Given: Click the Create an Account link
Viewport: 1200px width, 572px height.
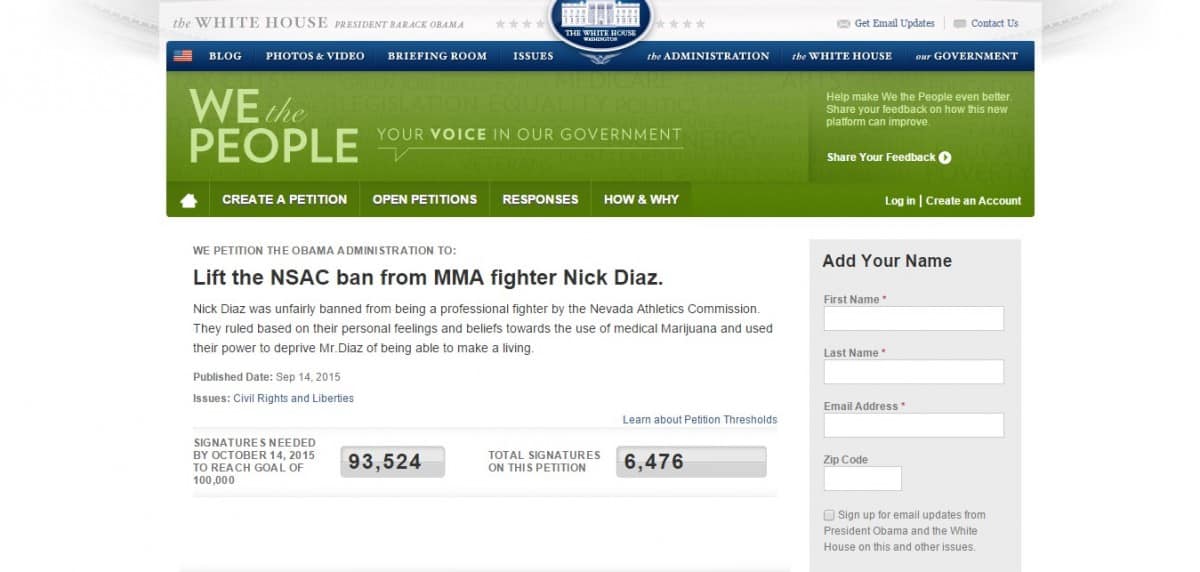Looking at the screenshot, I should coord(973,201).
